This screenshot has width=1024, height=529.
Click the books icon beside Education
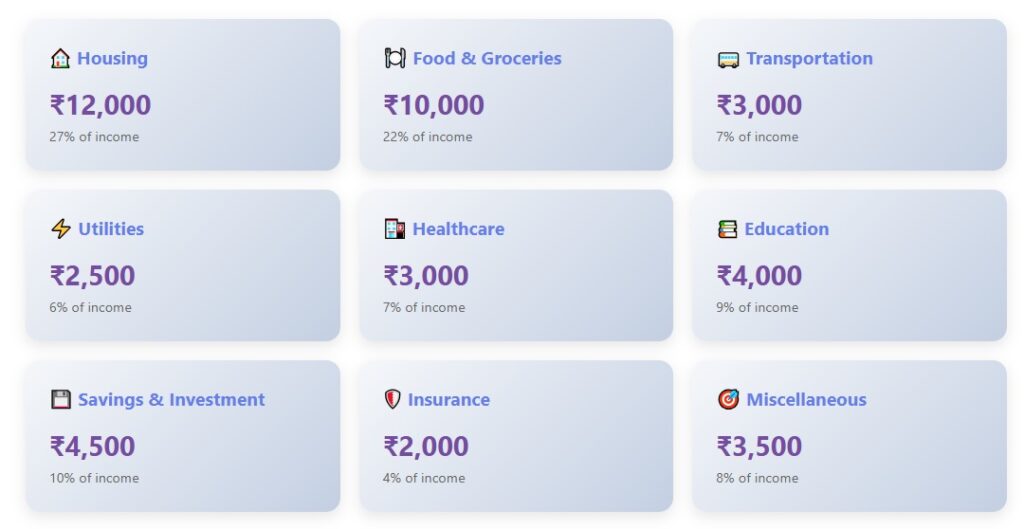coord(727,229)
